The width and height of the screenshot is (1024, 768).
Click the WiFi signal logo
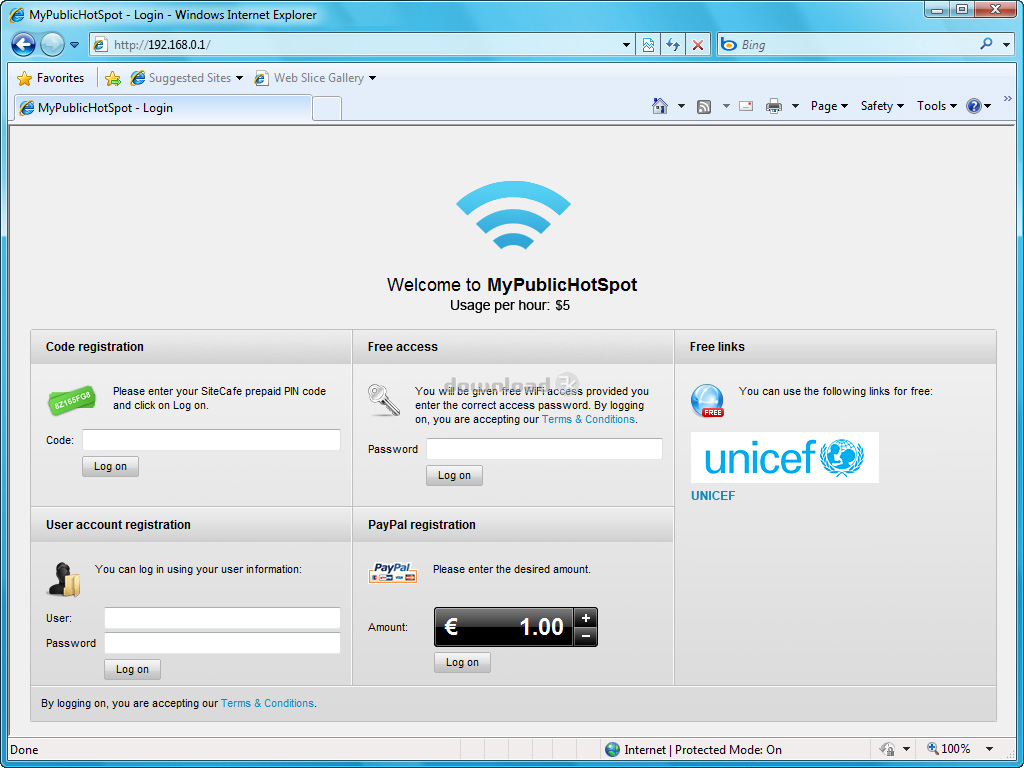click(x=513, y=214)
